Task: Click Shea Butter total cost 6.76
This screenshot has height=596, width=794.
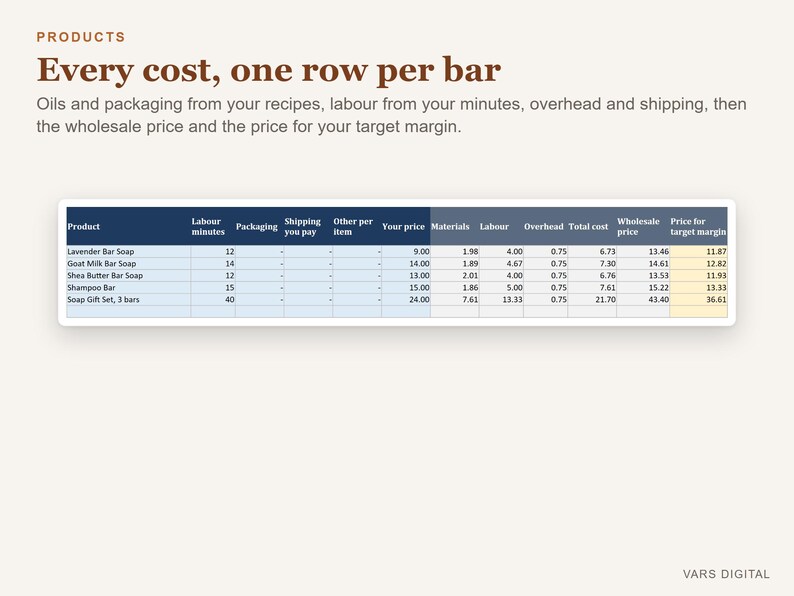Action: [592, 276]
